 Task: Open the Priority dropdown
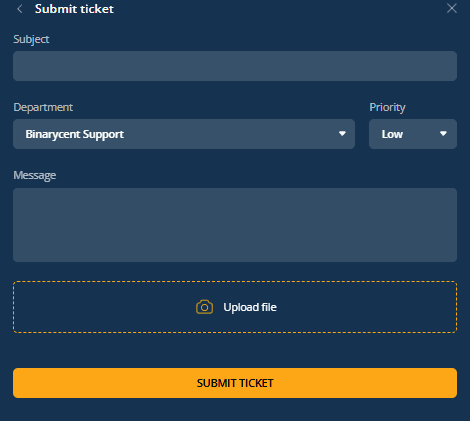[x=413, y=134]
